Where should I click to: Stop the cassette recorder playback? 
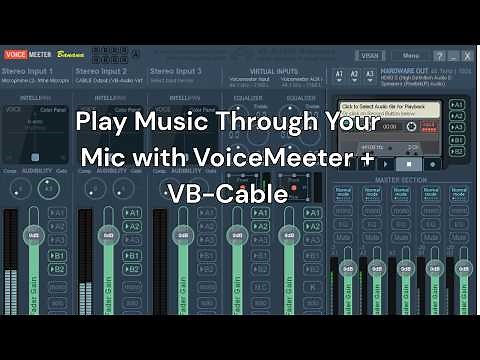click(x=409, y=164)
